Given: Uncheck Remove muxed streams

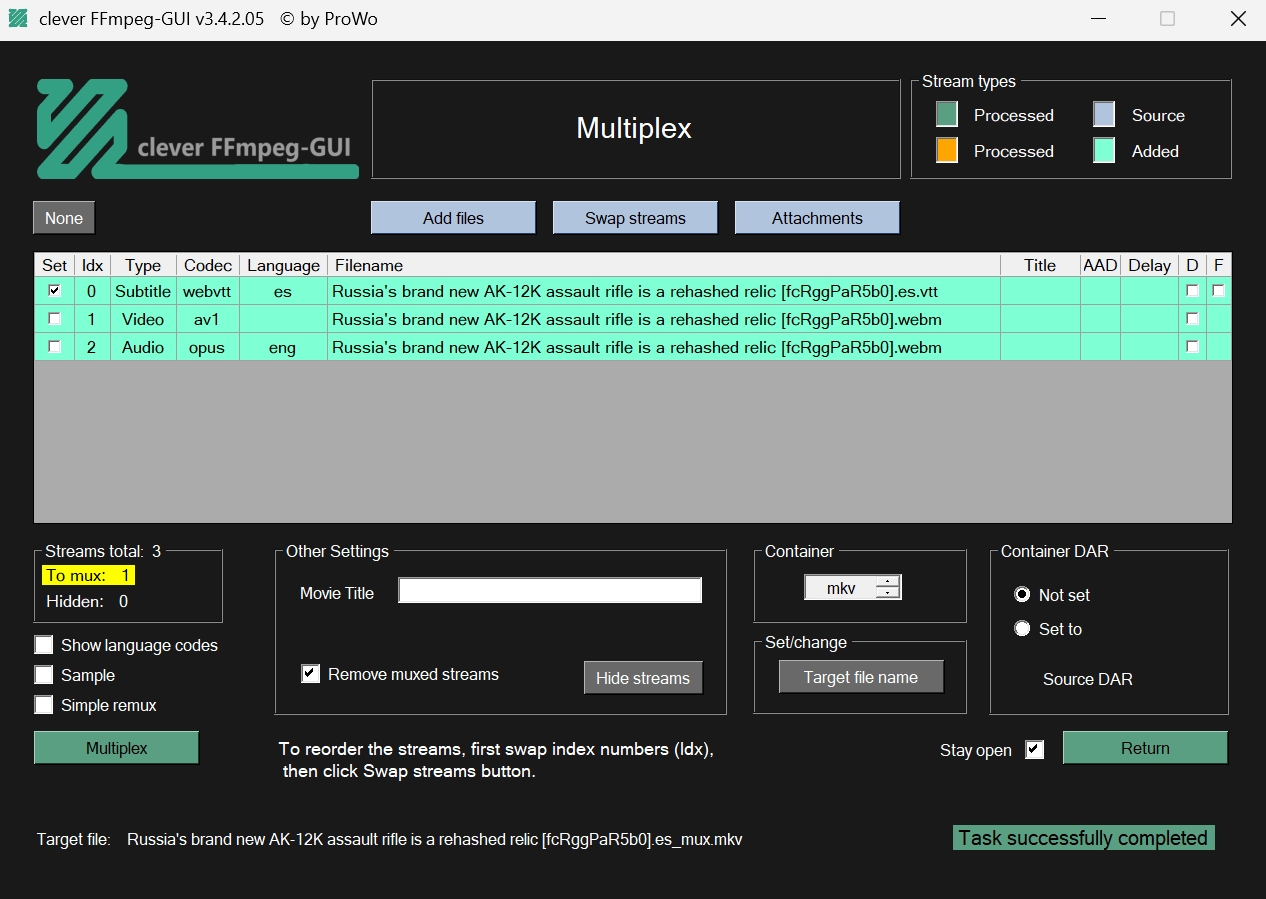Looking at the screenshot, I should (x=310, y=674).
